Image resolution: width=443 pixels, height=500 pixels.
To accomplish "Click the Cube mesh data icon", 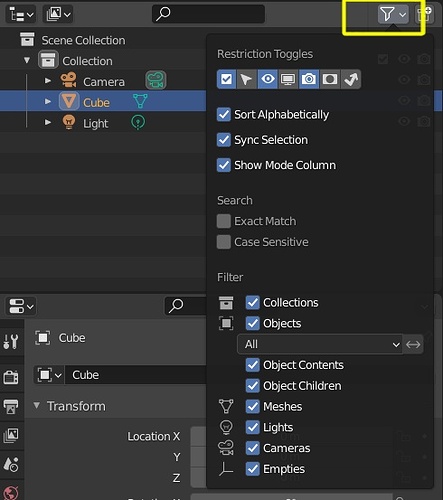I will [x=140, y=101].
